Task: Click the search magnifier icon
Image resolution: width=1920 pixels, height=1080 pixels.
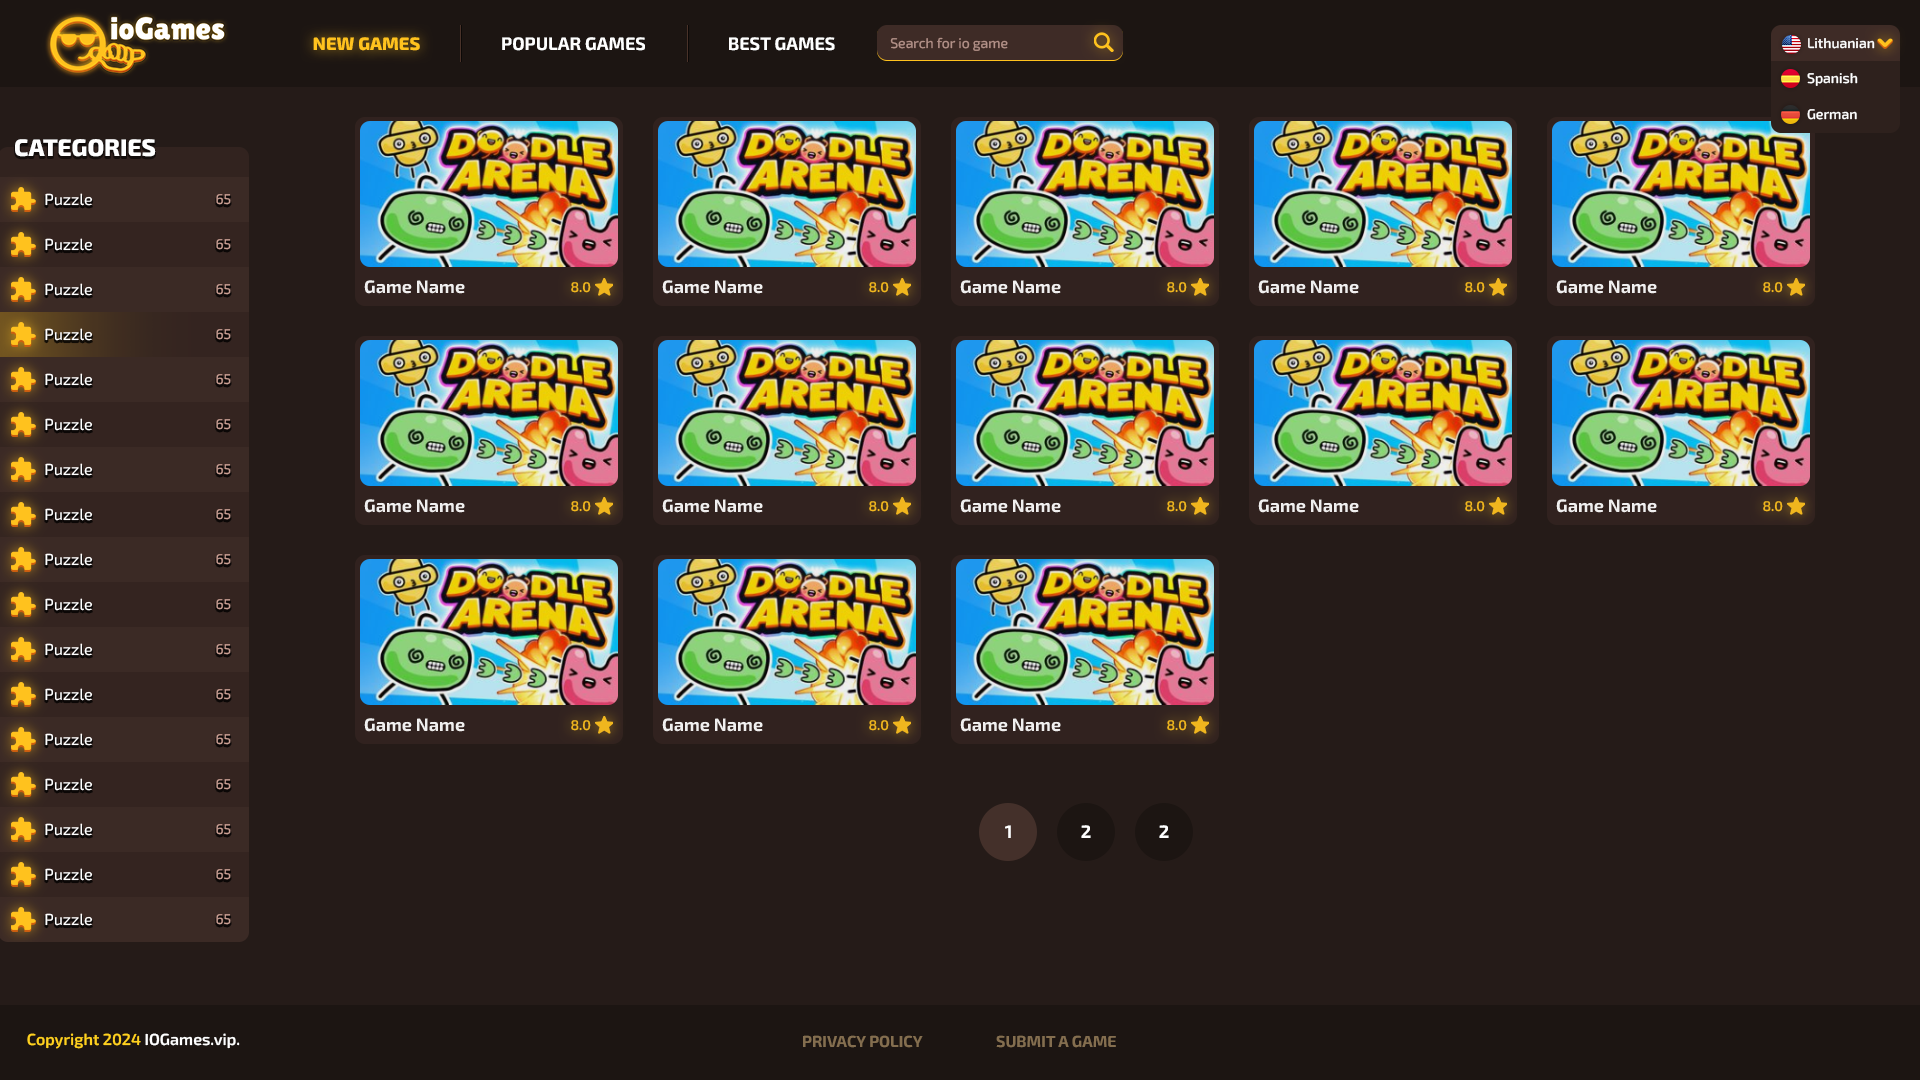Action: tap(1102, 42)
